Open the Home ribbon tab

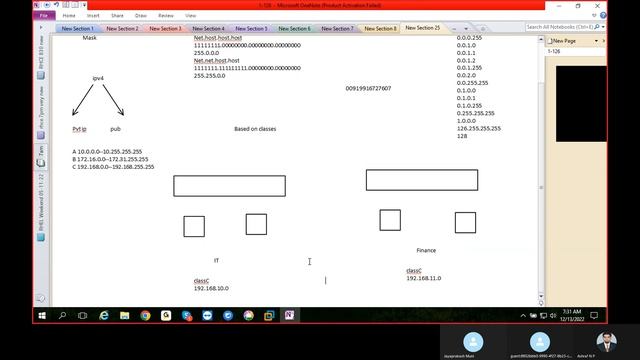click(x=69, y=16)
